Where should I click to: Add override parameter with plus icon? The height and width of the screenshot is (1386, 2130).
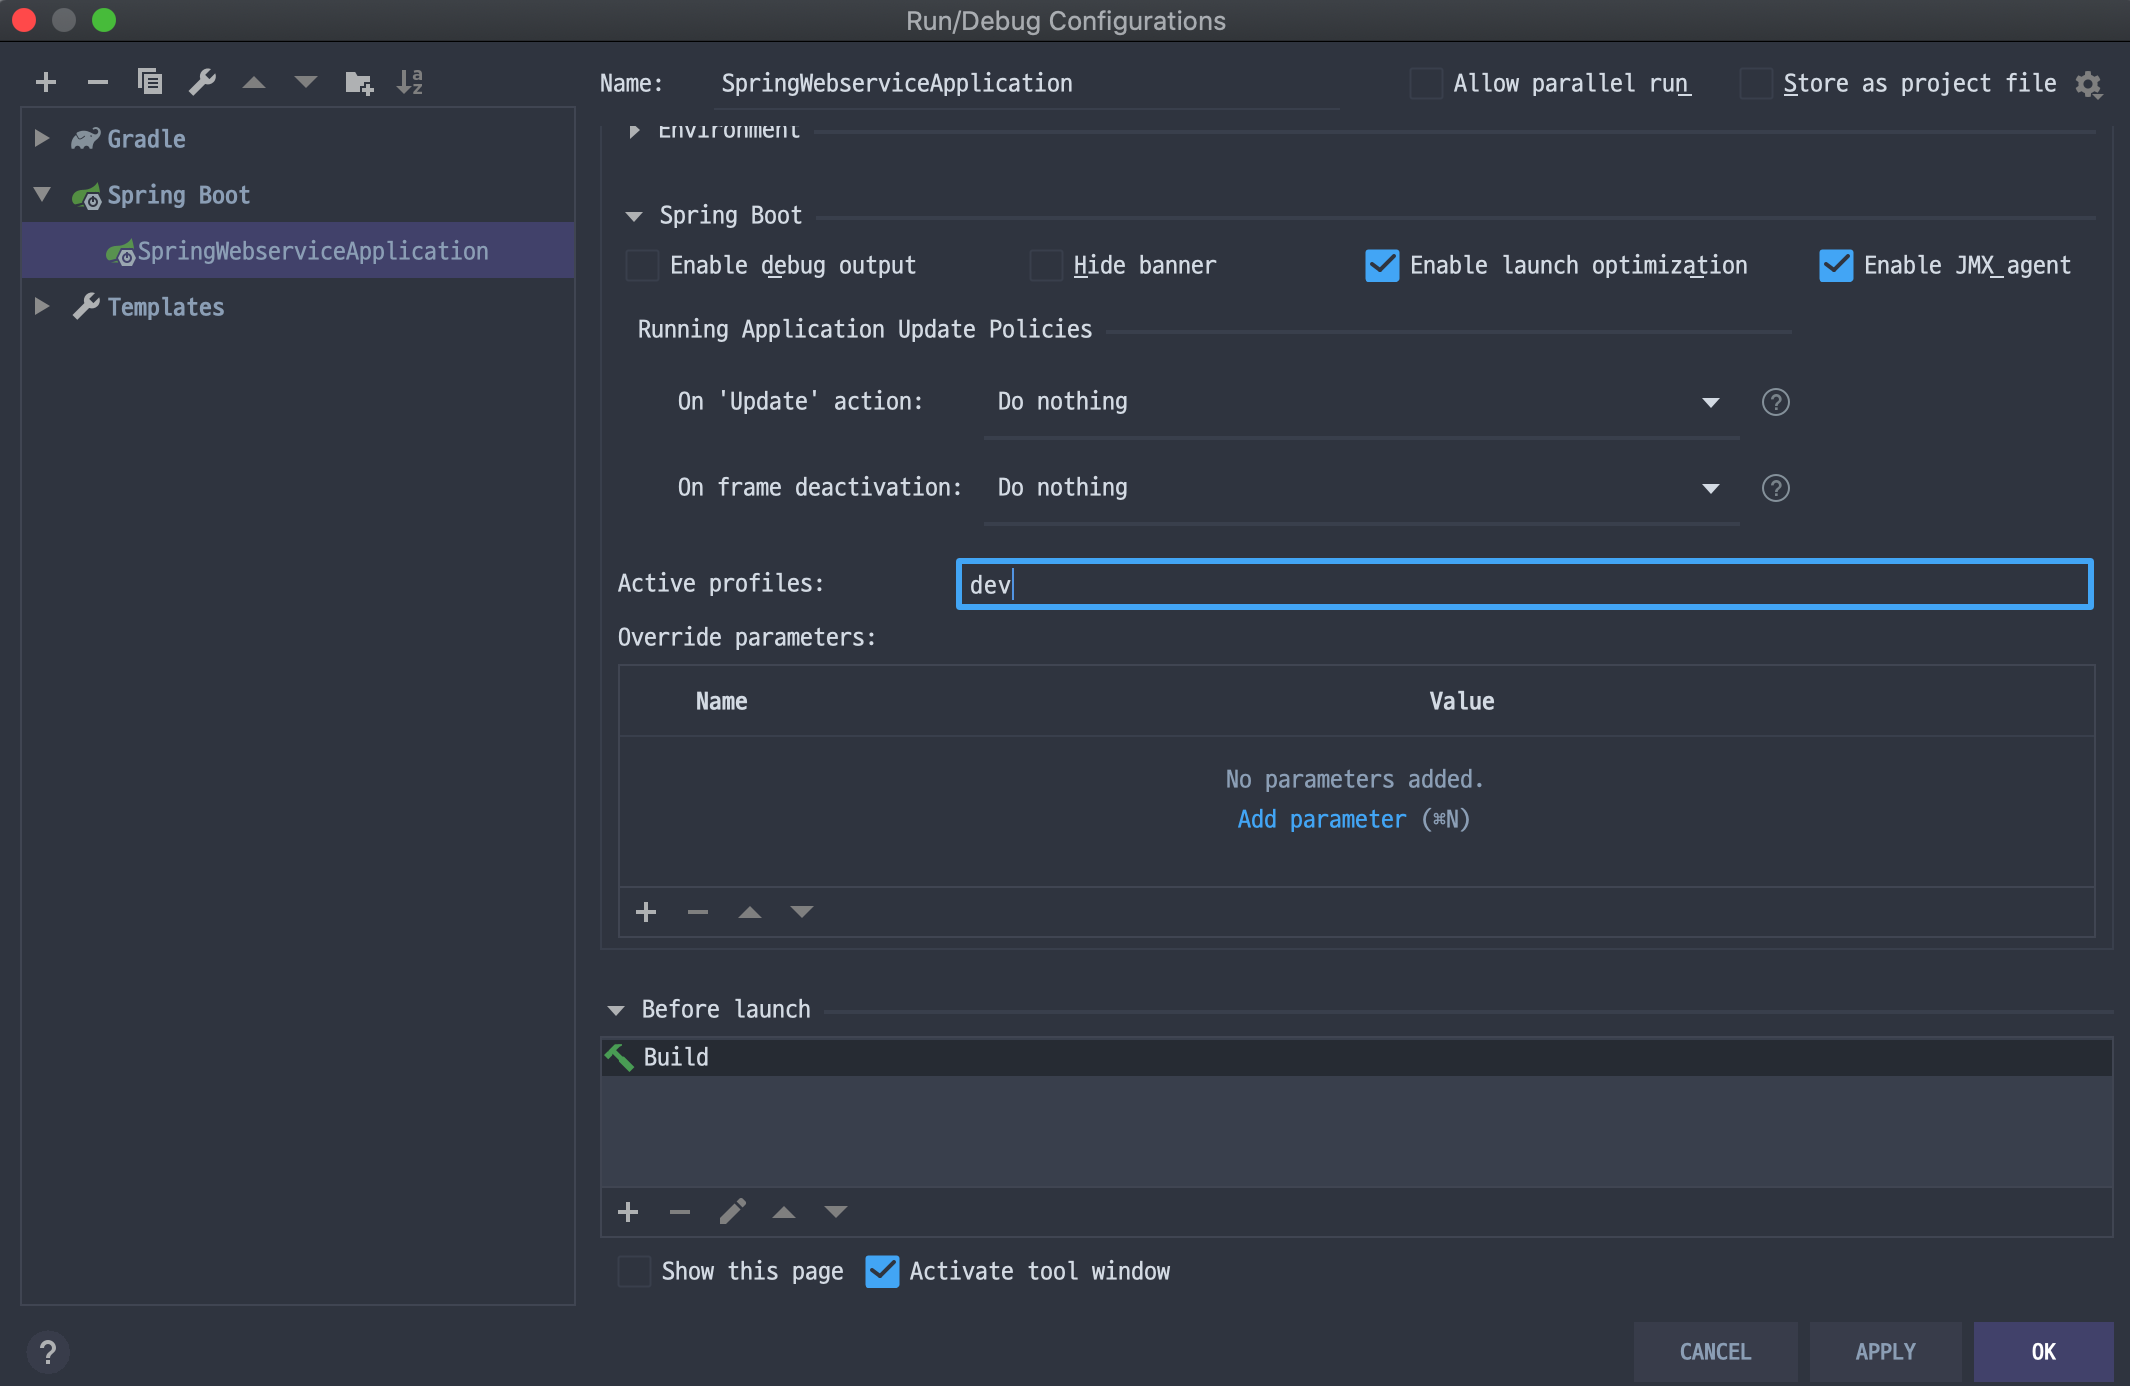[x=646, y=912]
